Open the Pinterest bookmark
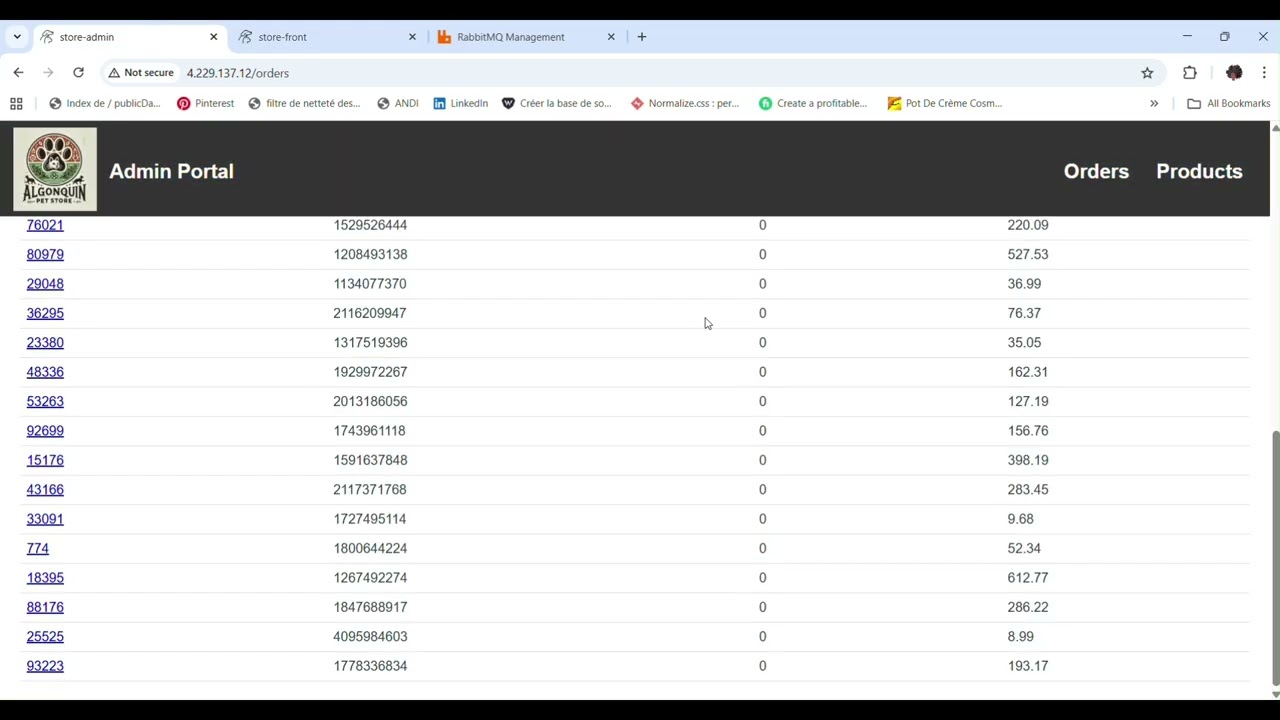Viewport: 1280px width, 720px height. 205,103
